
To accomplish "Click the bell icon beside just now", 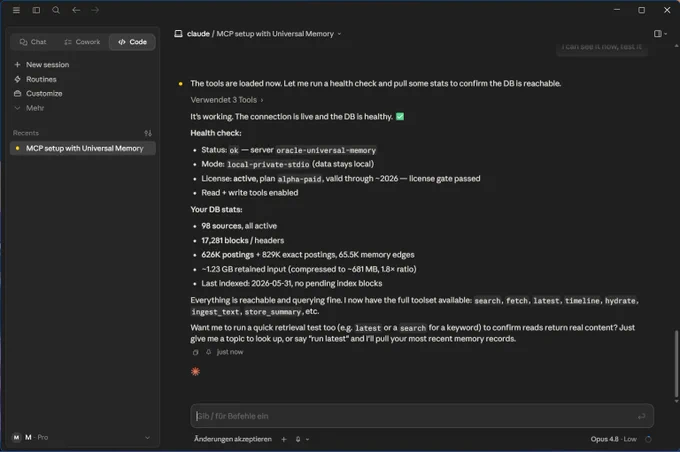I will [x=209, y=352].
